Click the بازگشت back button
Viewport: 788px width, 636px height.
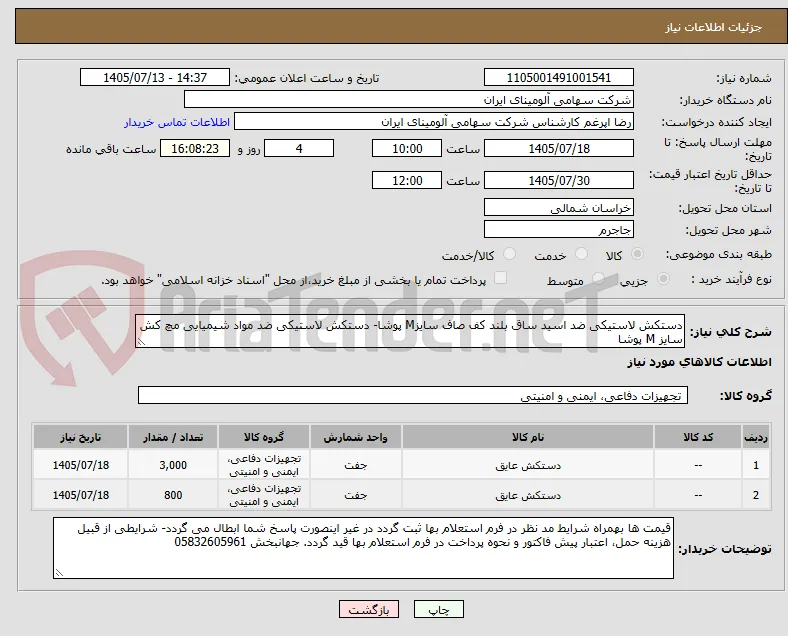(x=369, y=609)
